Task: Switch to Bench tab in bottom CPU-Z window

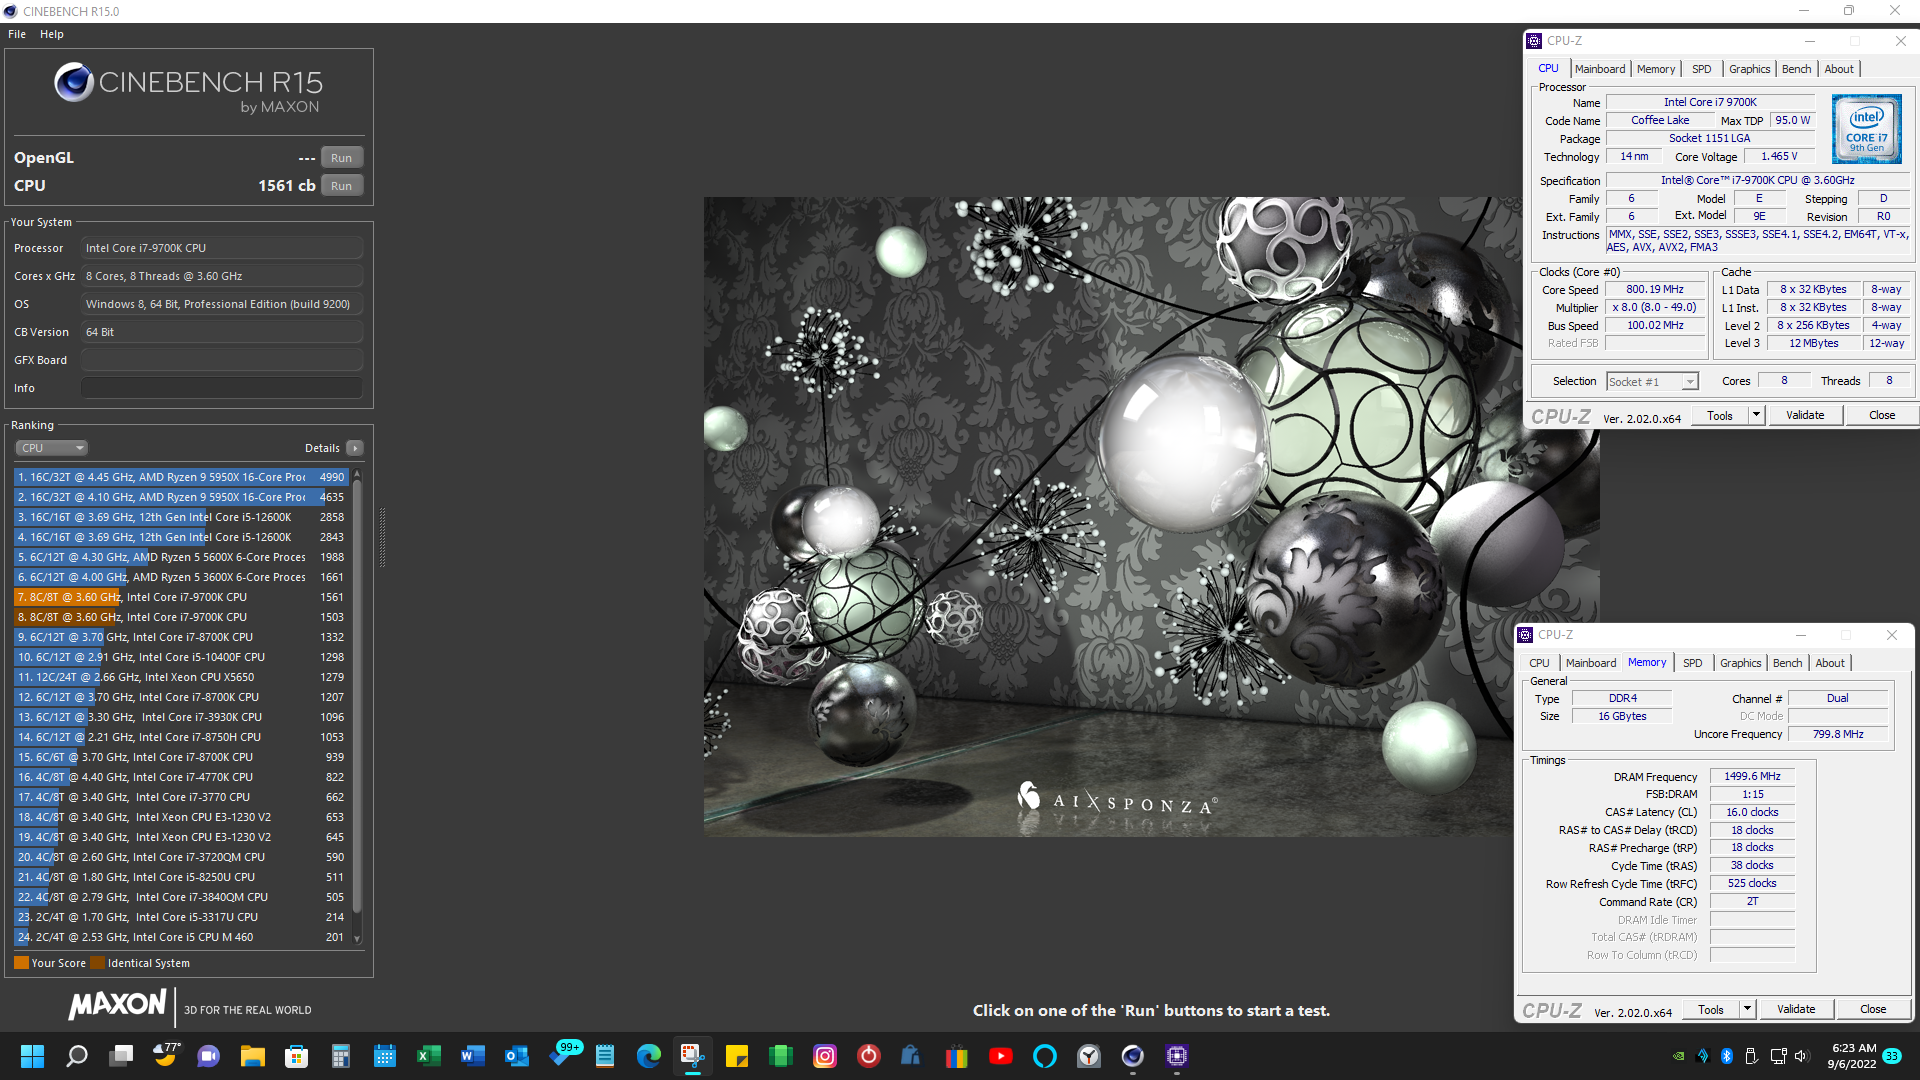Action: point(1787,663)
